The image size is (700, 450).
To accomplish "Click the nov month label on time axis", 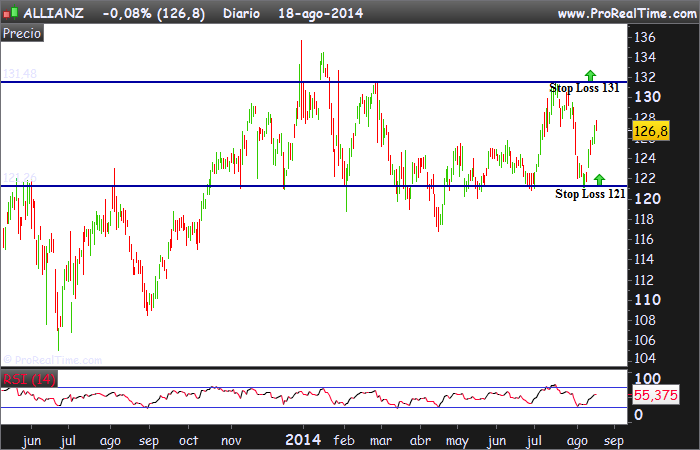I will pos(231,441).
